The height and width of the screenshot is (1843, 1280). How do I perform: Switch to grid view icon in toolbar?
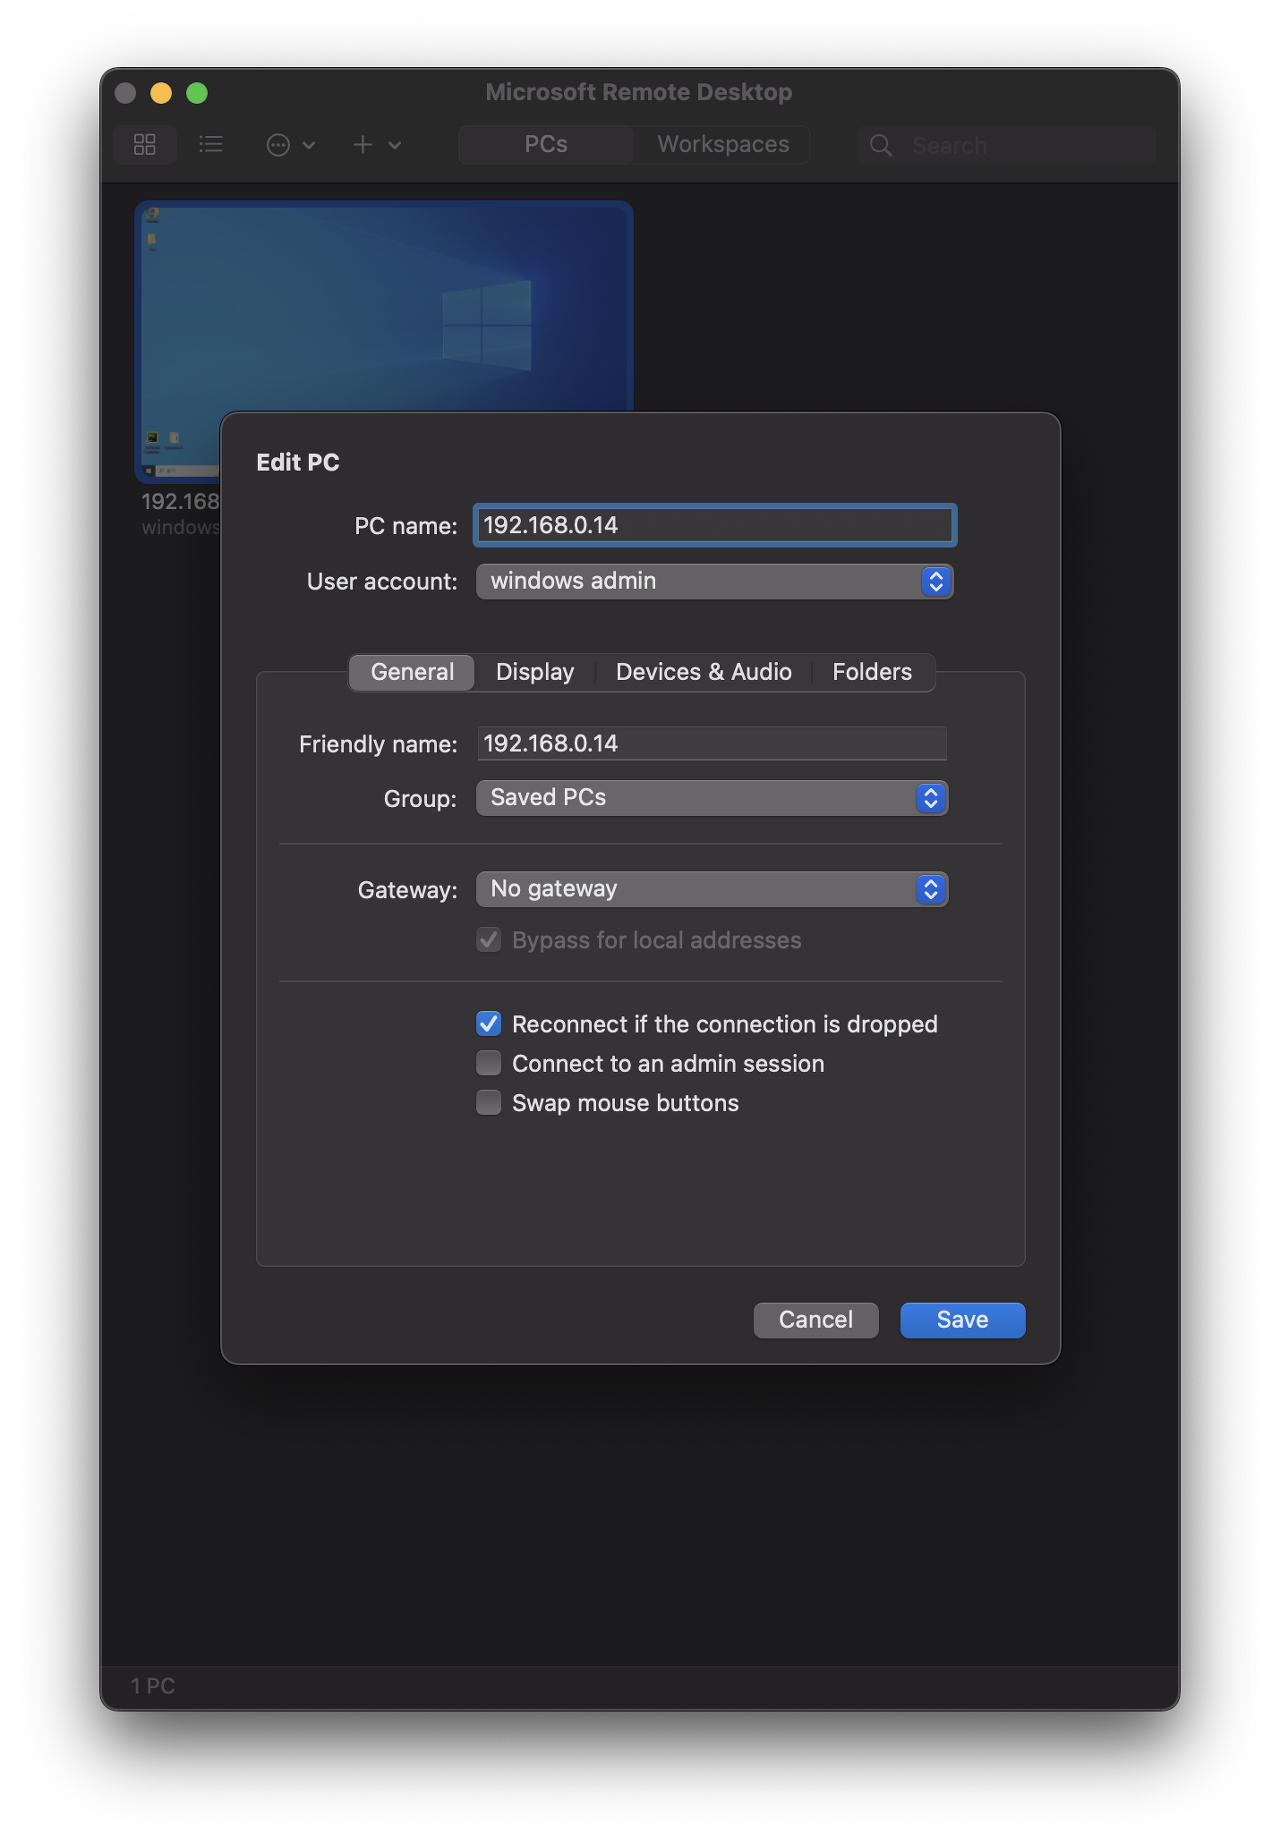(145, 145)
